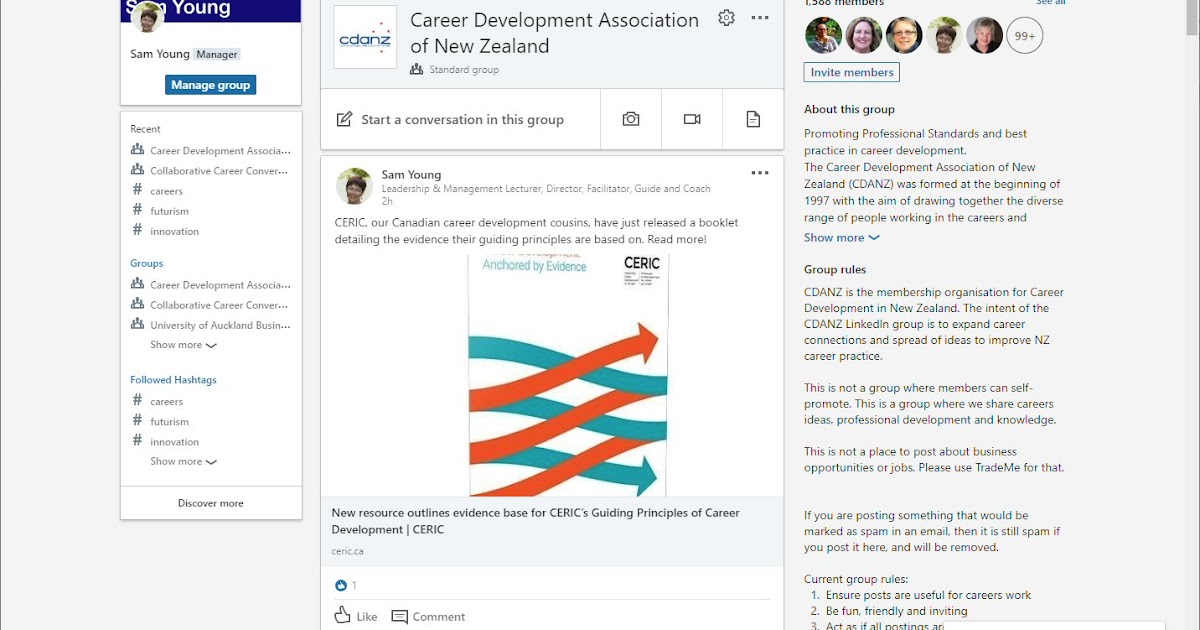Image resolution: width=1200 pixels, height=630 pixels.
Task: Attach a document to a group post
Action: [x=753, y=118]
